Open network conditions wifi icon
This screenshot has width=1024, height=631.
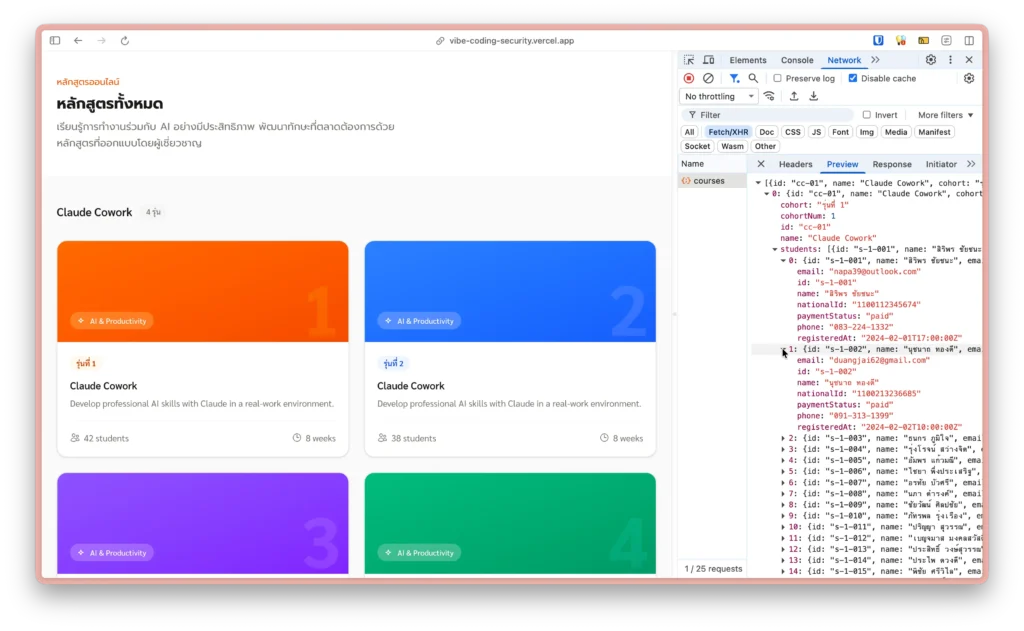[x=769, y=97]
